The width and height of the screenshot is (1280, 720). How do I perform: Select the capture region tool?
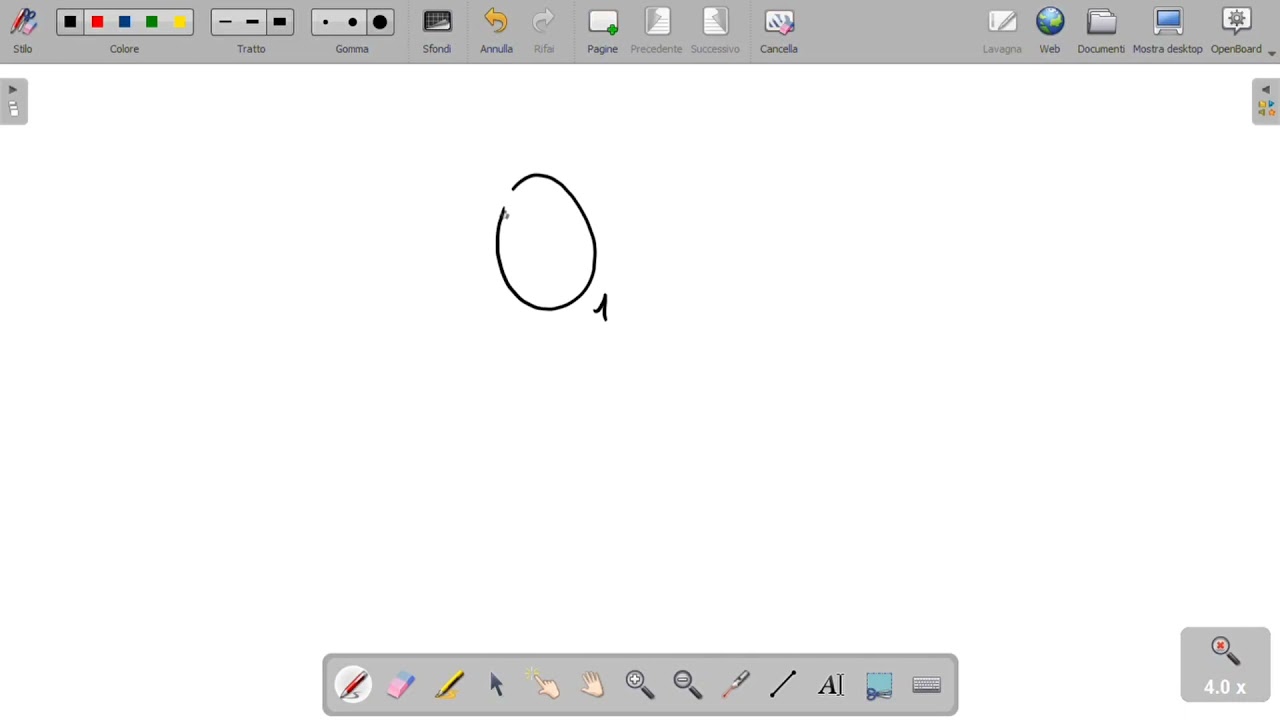coord(879,685)
